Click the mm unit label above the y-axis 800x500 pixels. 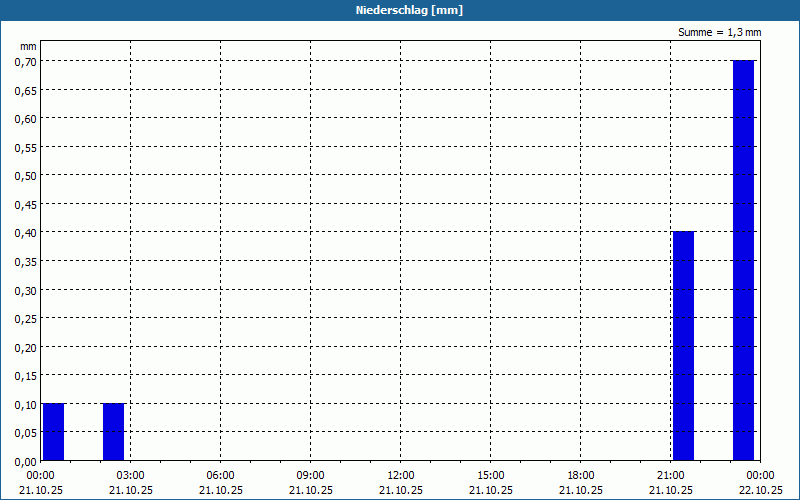pos(29,46)
